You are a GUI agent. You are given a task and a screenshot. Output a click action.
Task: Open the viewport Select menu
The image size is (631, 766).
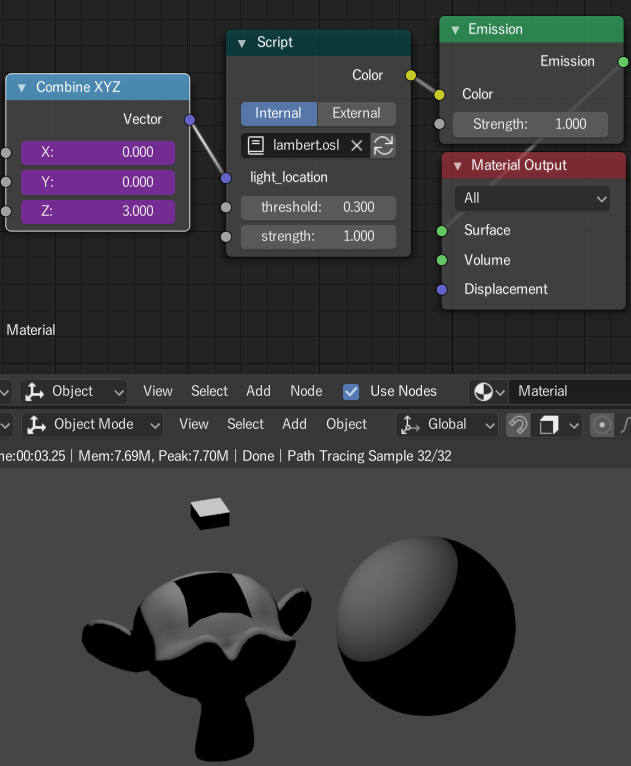click(x=245, y=424)
